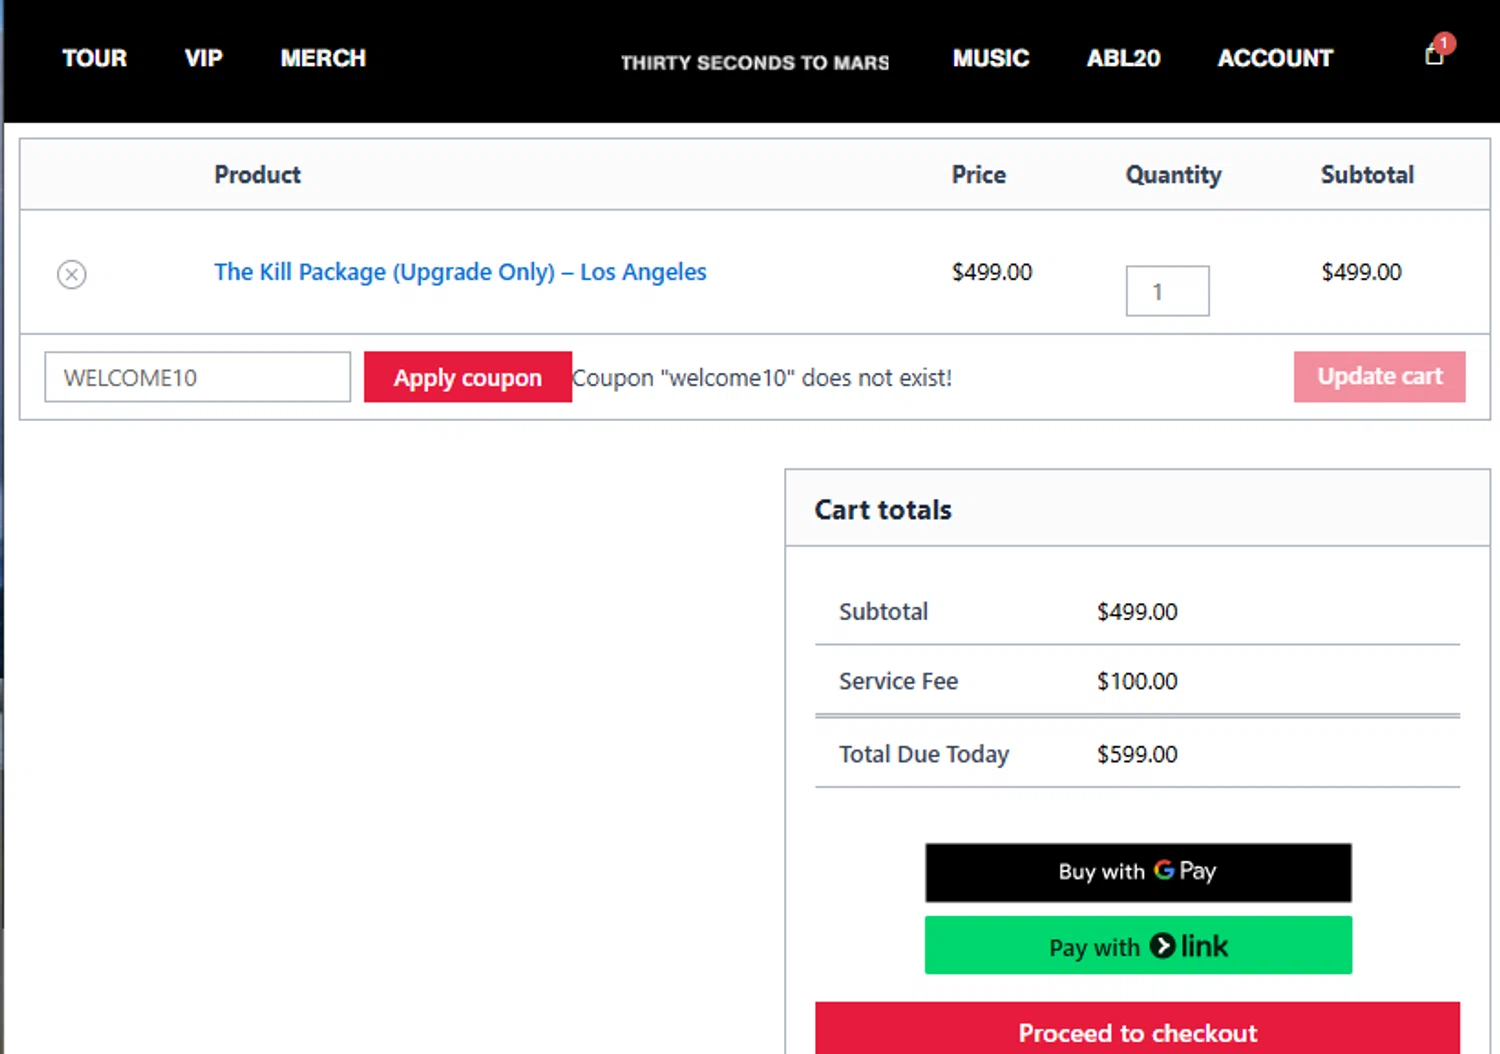Screen dimensions: 1500x1054
Task: Open the ABL20 menu link
Action: [x=1124, y=58]
